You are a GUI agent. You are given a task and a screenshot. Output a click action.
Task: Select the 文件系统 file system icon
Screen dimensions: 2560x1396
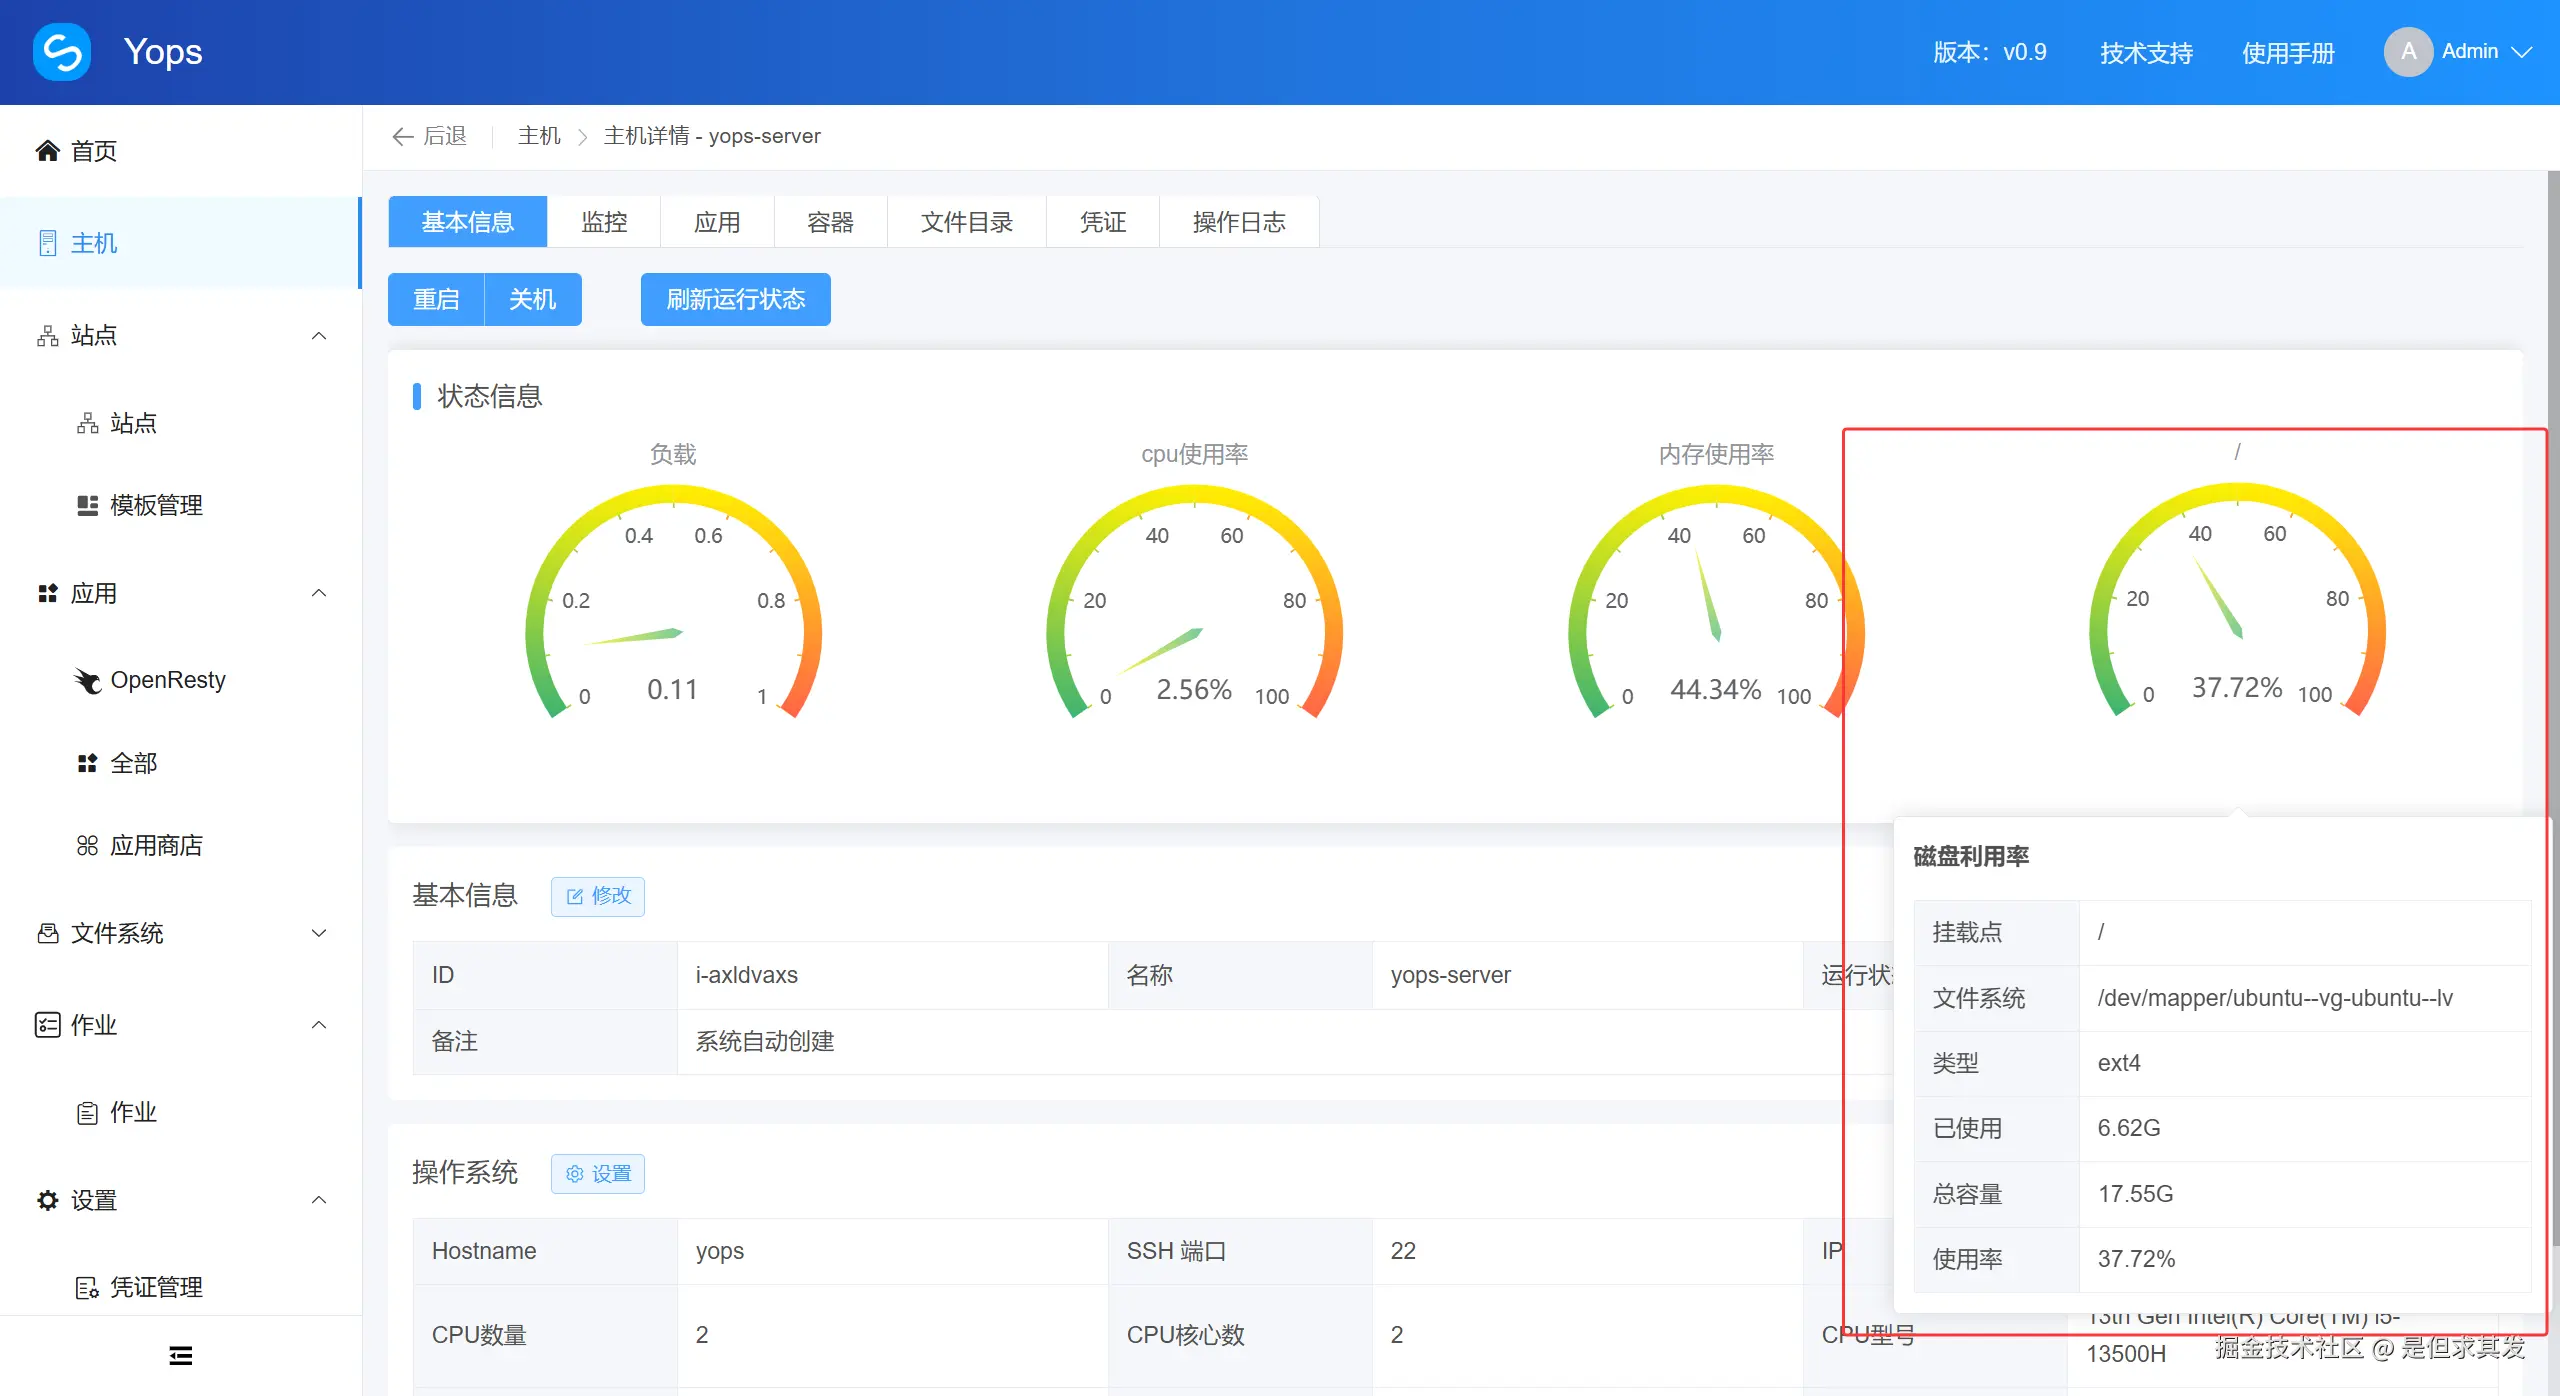coord(46,932)
